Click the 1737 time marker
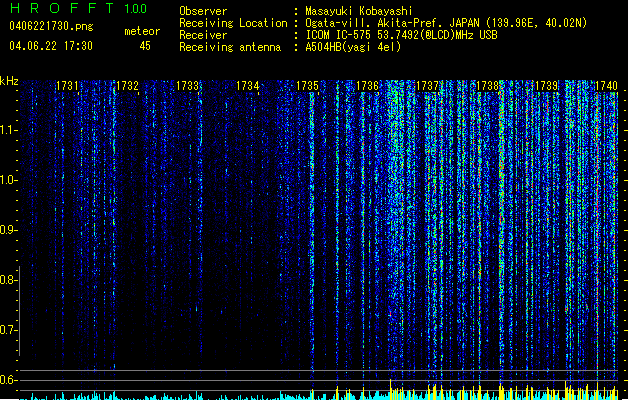The width and height of the screenshot is (629, 400). coord(427,86)
